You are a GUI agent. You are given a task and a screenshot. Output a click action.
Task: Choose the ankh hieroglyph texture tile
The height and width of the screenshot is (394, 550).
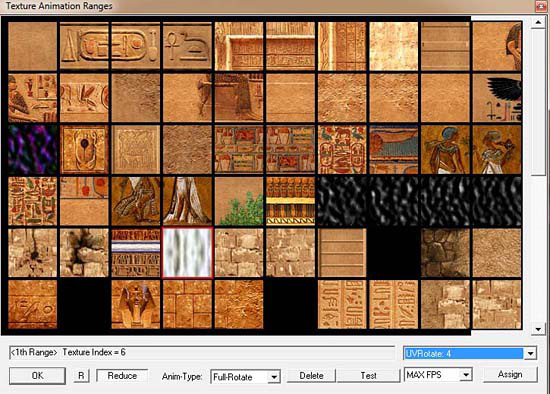click(x=187, y=46)
